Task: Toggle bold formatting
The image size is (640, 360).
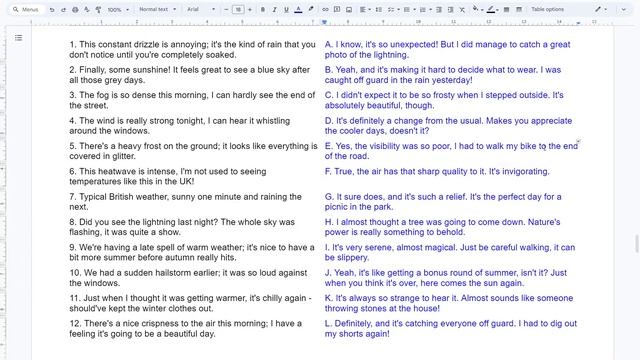Action: point(262,9)
